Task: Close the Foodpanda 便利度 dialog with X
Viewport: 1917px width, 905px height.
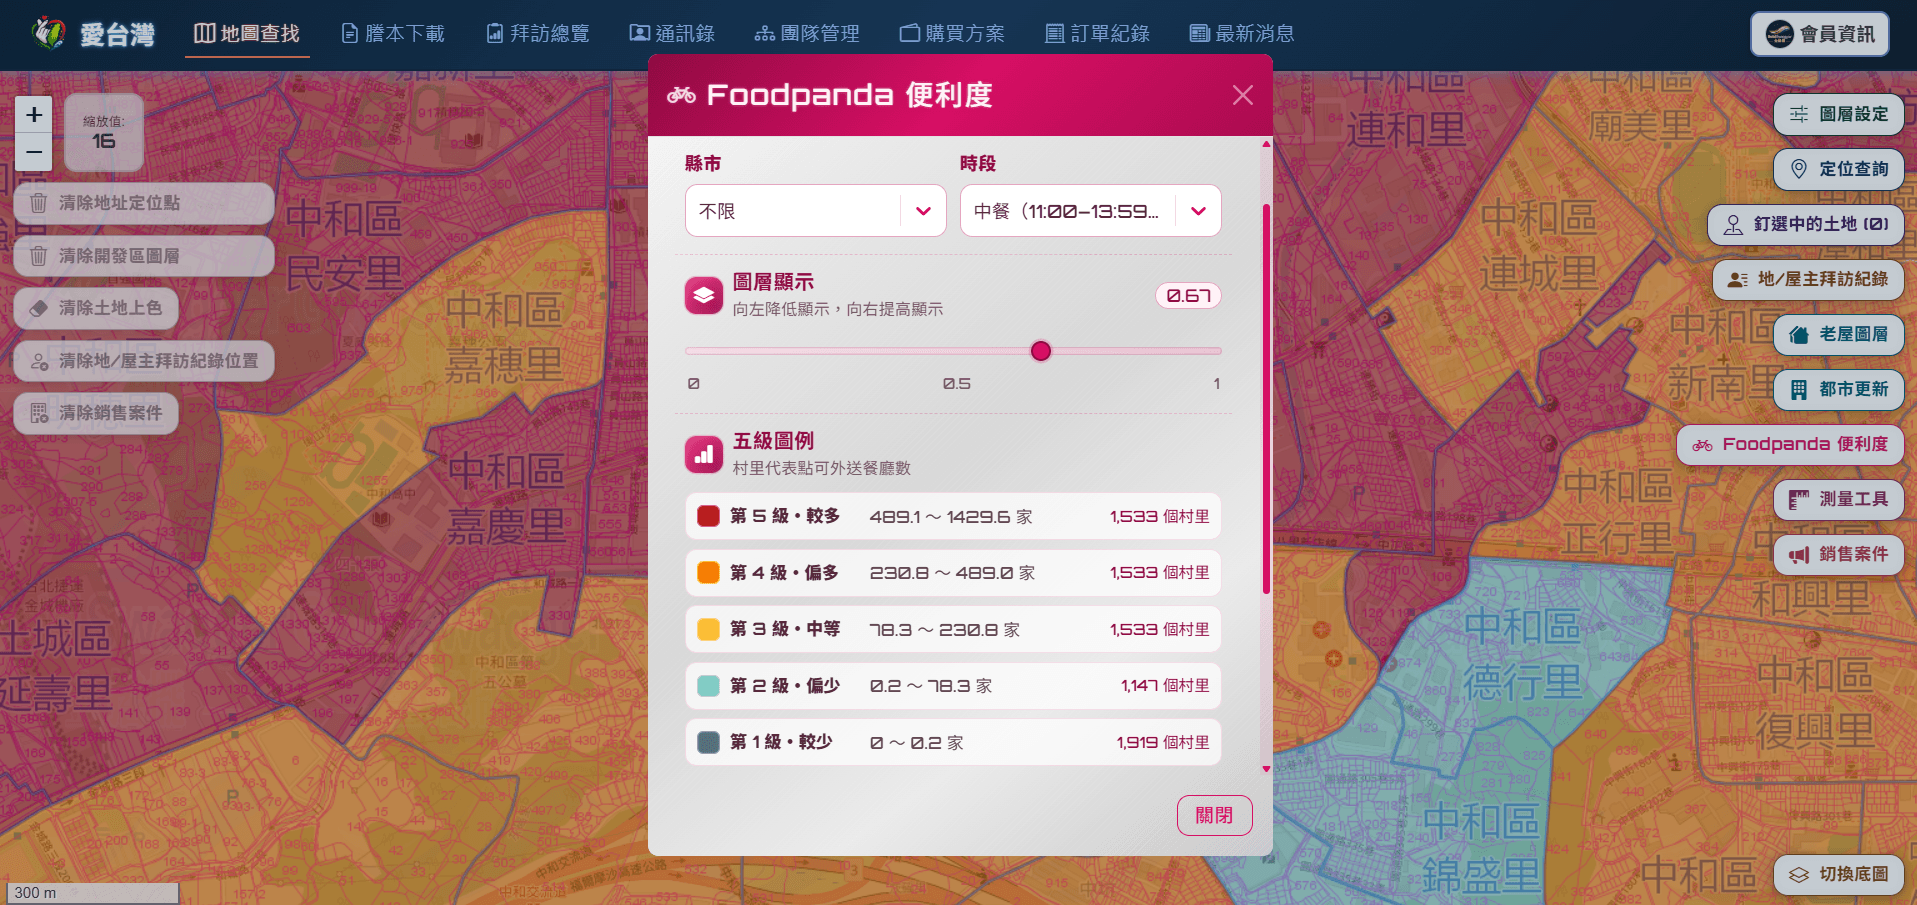Action: [1243, 95]
